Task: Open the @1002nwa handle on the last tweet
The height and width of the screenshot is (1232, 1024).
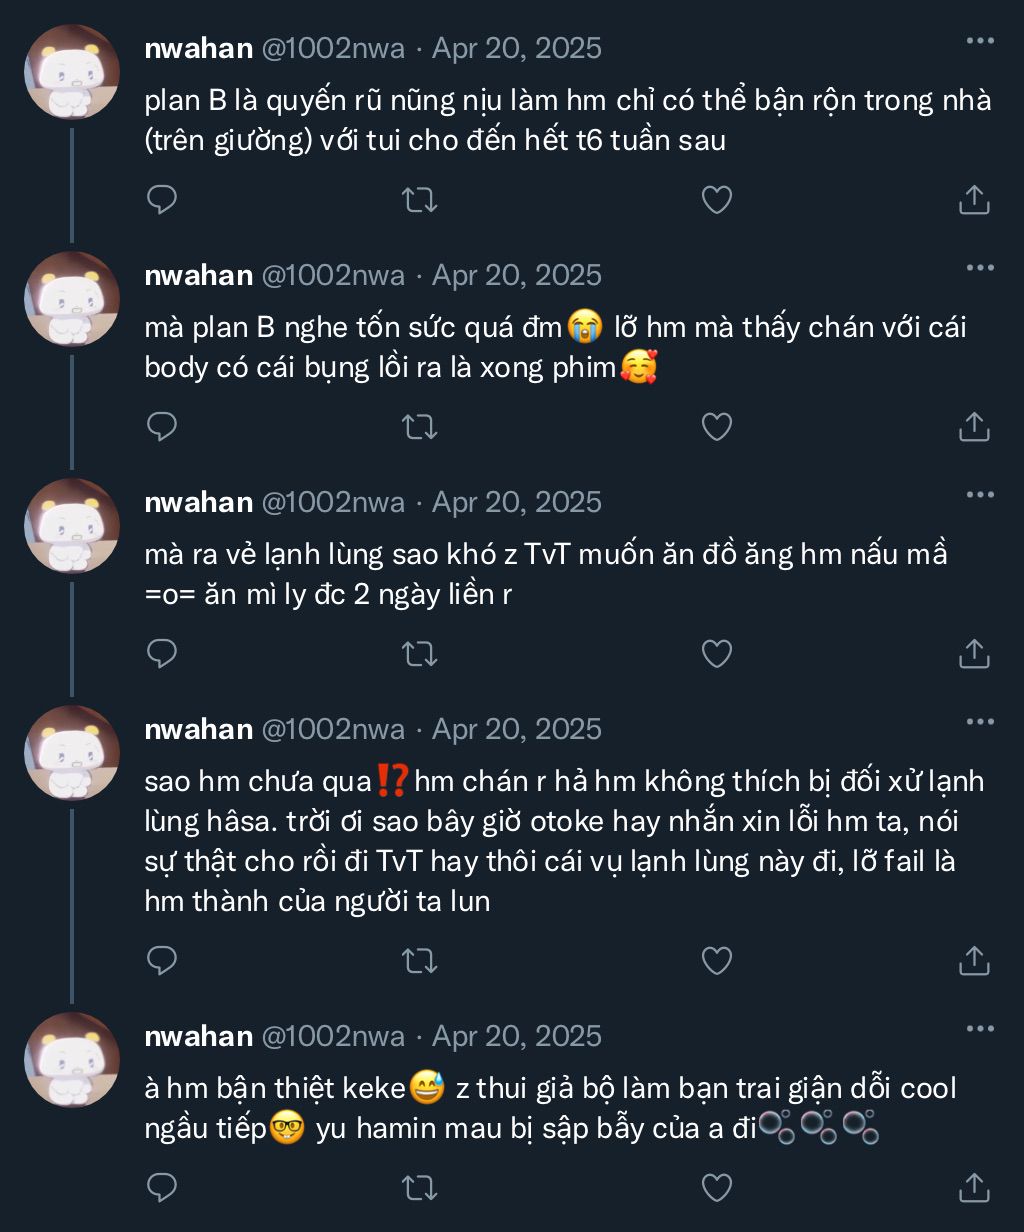Action: tap(333, 1036)
